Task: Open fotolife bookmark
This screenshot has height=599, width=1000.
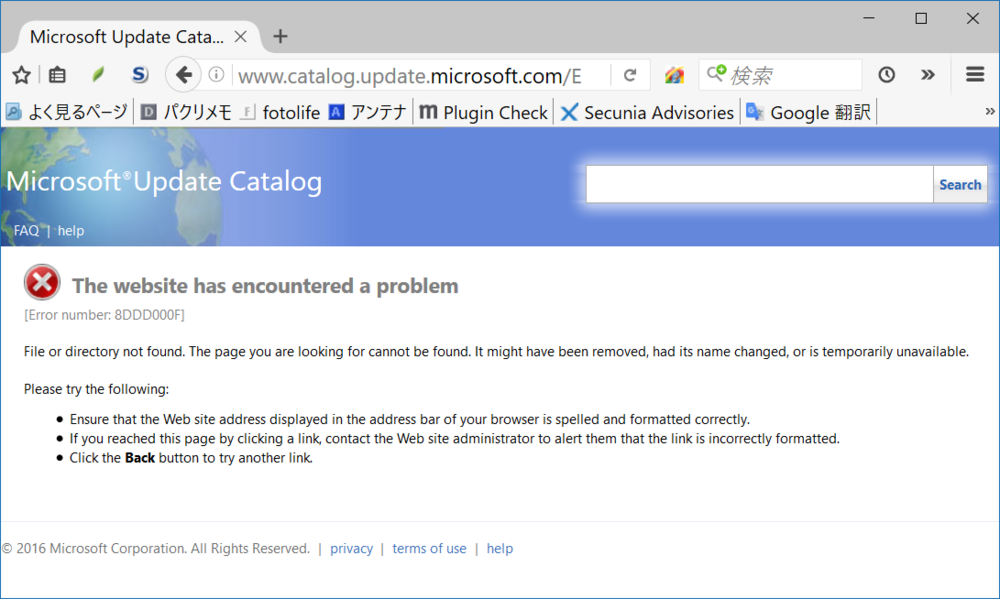Action: click(x=281, y=112)
